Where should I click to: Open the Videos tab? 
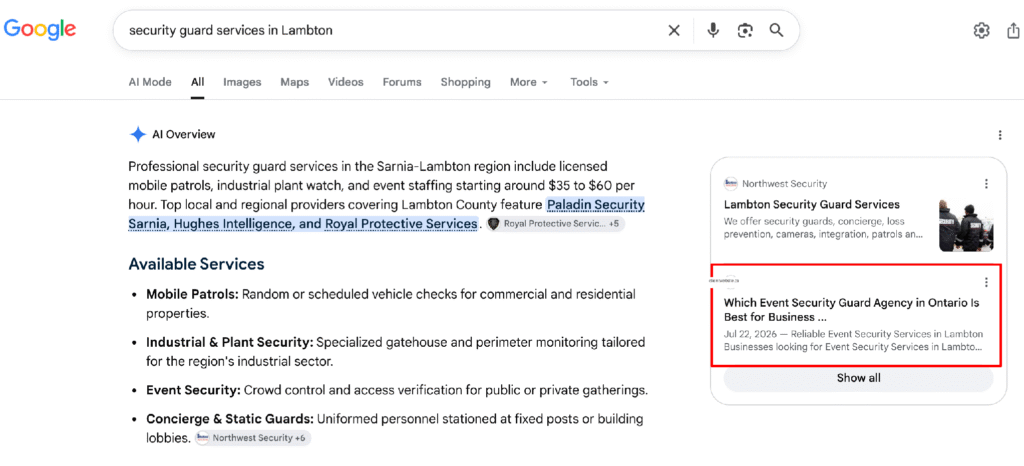coord(345,82)
